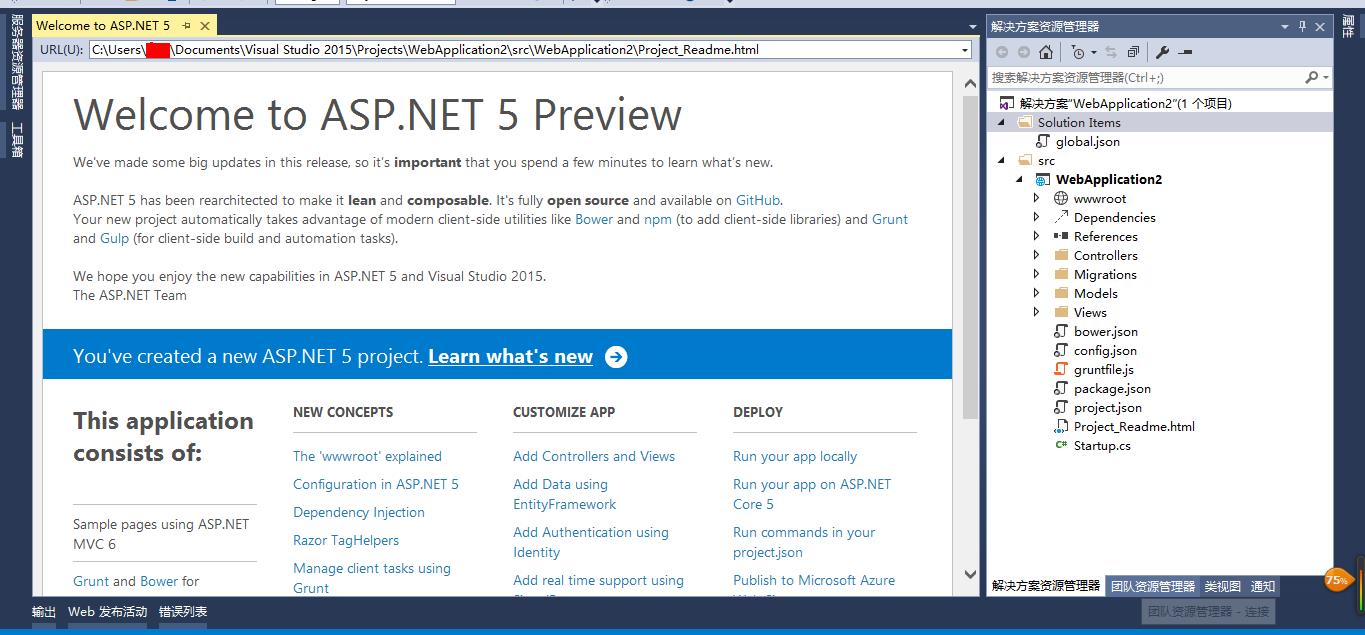Expand the Controllers folder
The image size is (1365, 635).
click(1037, 255)
